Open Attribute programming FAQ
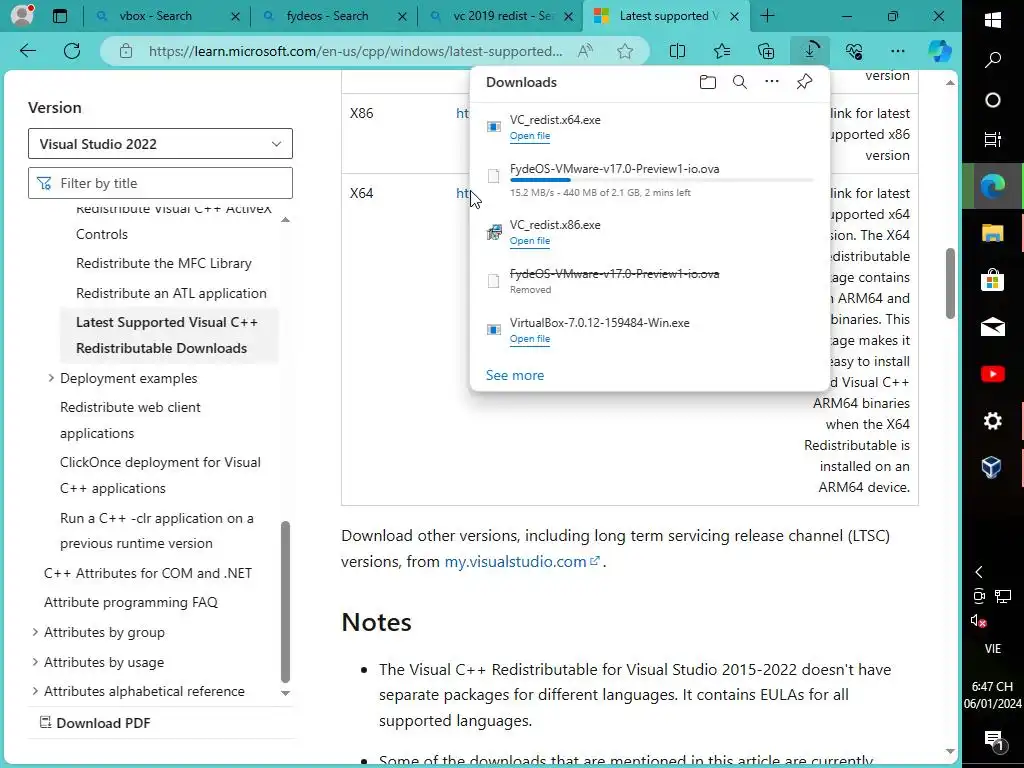The height and width of the screenshot is (768, 1024). (131, 602)
